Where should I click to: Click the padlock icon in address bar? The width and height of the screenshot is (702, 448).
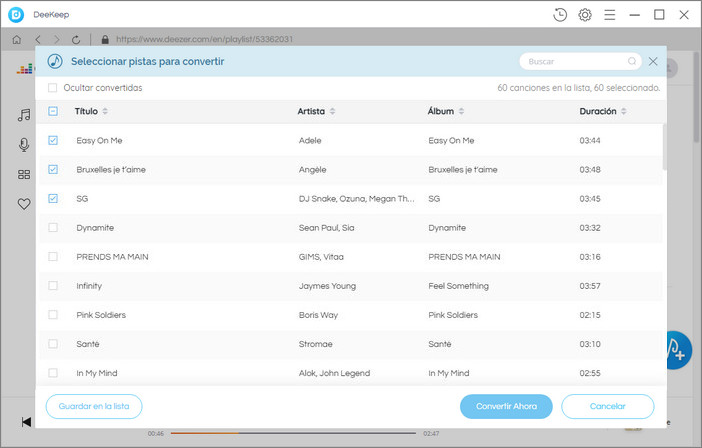click(x=105, y=39)
